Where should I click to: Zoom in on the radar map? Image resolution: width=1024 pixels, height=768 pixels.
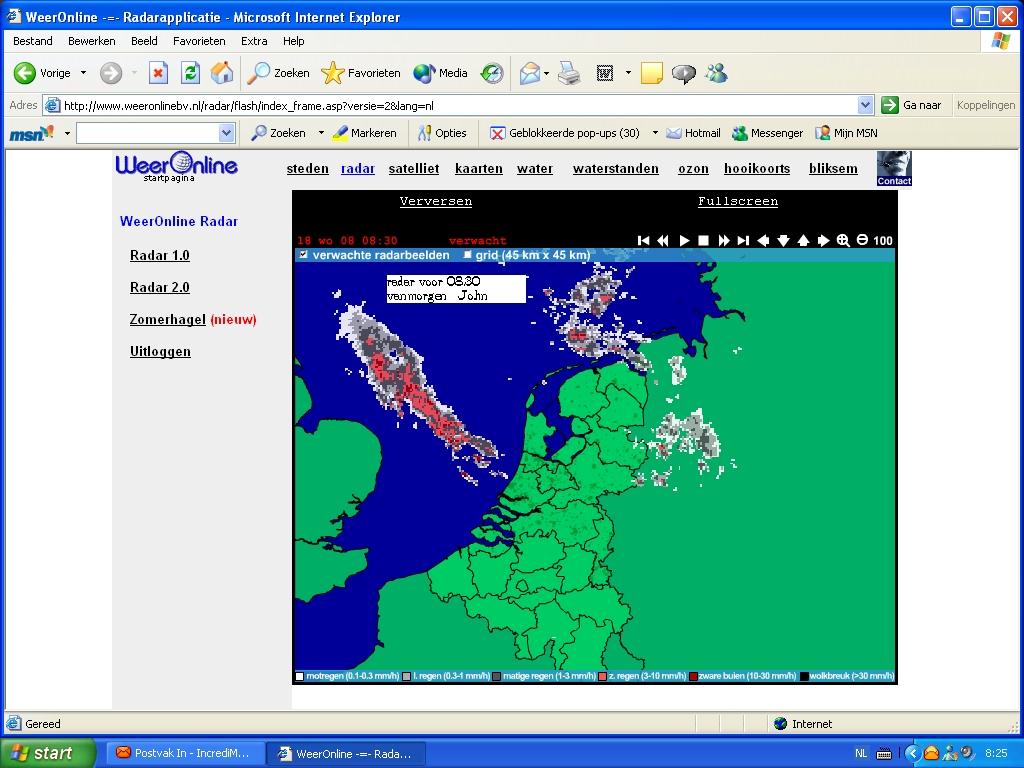[843, 240]
